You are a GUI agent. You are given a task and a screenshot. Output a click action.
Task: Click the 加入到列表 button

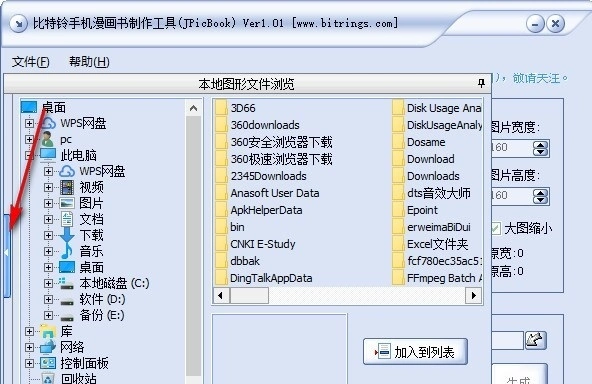pos(415,352)
